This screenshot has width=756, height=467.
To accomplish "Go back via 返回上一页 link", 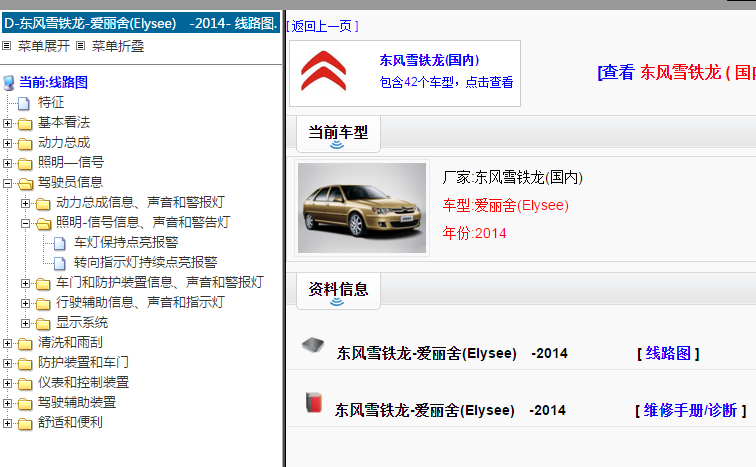I will point(322,26).
